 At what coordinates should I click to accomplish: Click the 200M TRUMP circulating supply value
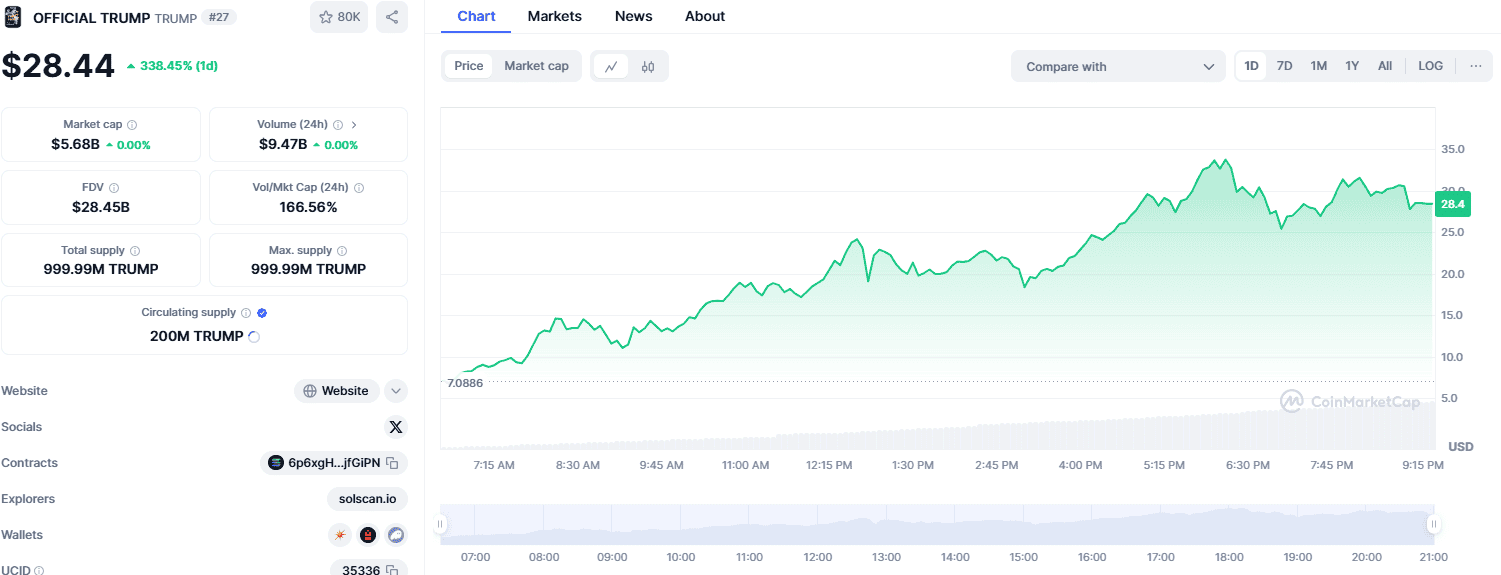197,336
